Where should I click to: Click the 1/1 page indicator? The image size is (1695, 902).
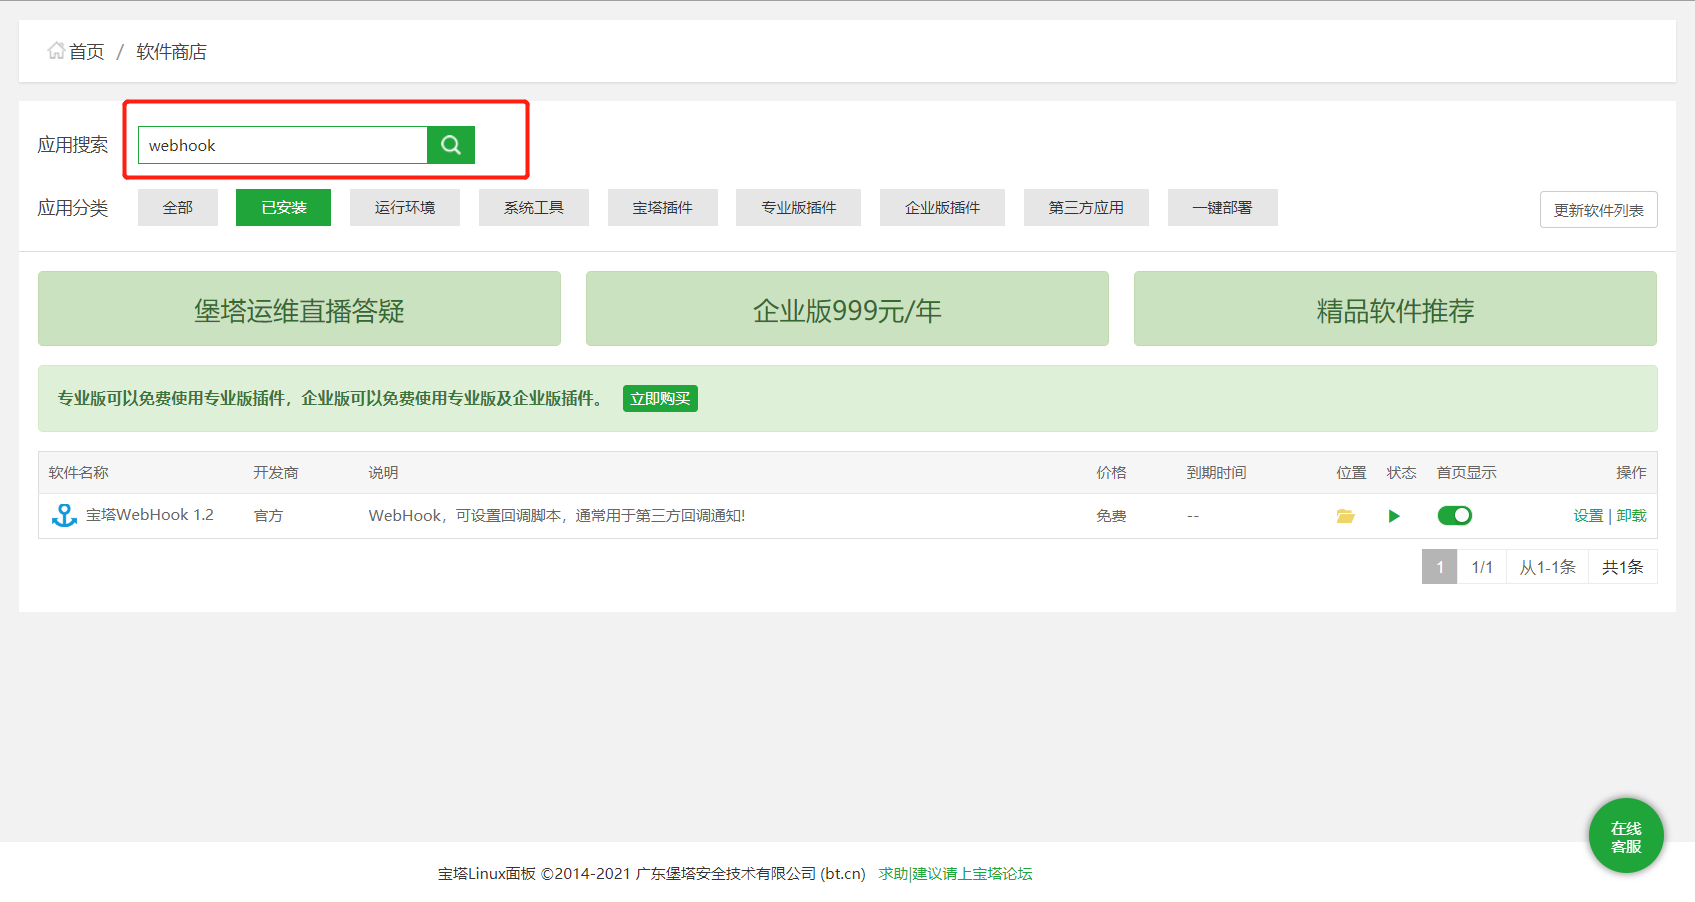[1482, 567]
